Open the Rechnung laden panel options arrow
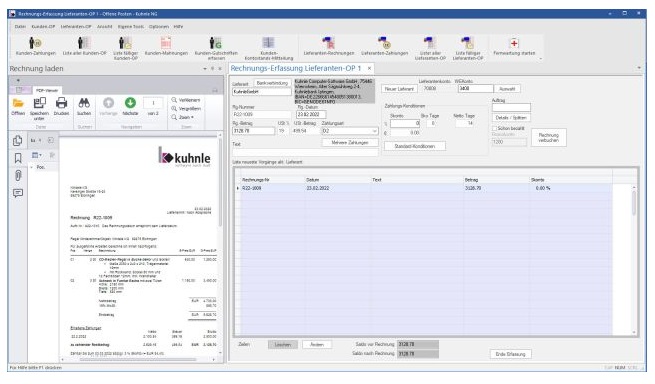 [x=205, y=69]
